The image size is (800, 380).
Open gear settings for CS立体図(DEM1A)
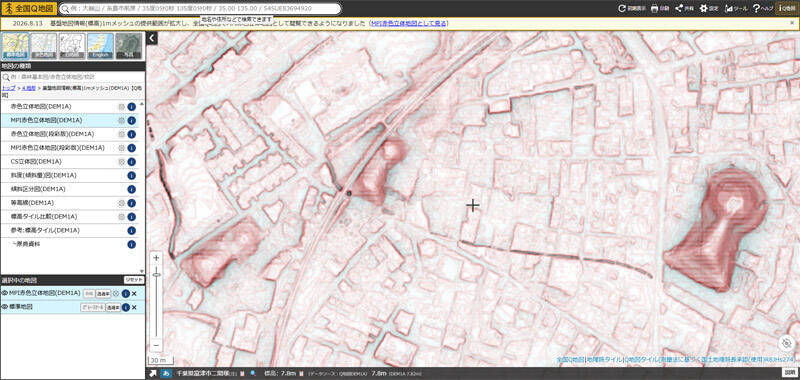tap(121, 162)
